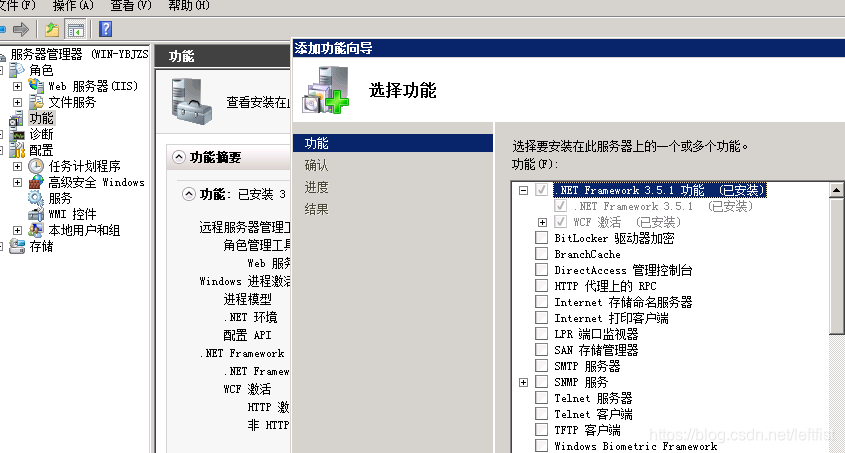Check the LPR 端口监视器 checkbox
The image size is (845, 453).
click(x=542, y=333)
